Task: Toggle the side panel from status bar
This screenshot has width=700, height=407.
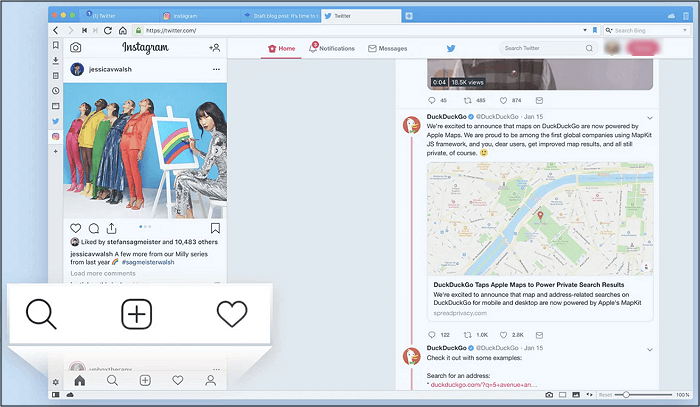Action: coord(56,395)
